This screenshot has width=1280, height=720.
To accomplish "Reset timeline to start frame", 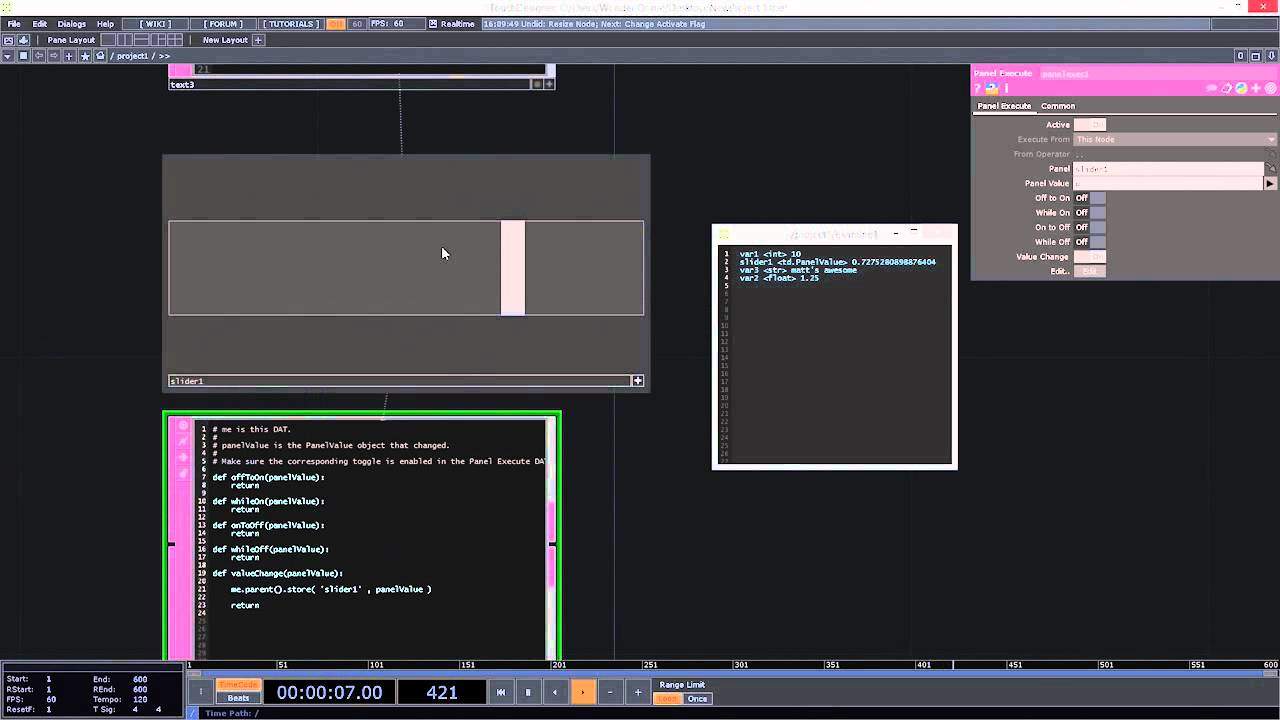I will tap(501, 692).
